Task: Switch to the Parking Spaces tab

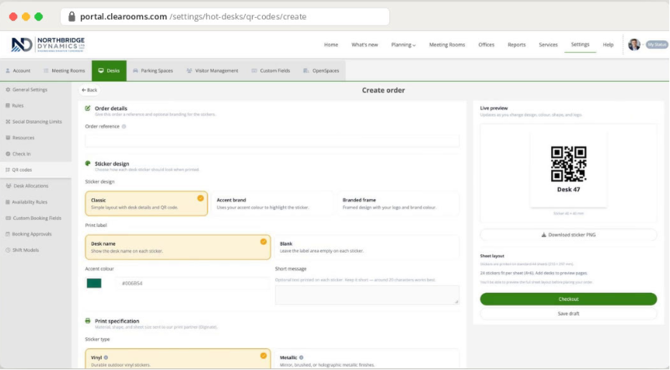Action: (153, 70)
